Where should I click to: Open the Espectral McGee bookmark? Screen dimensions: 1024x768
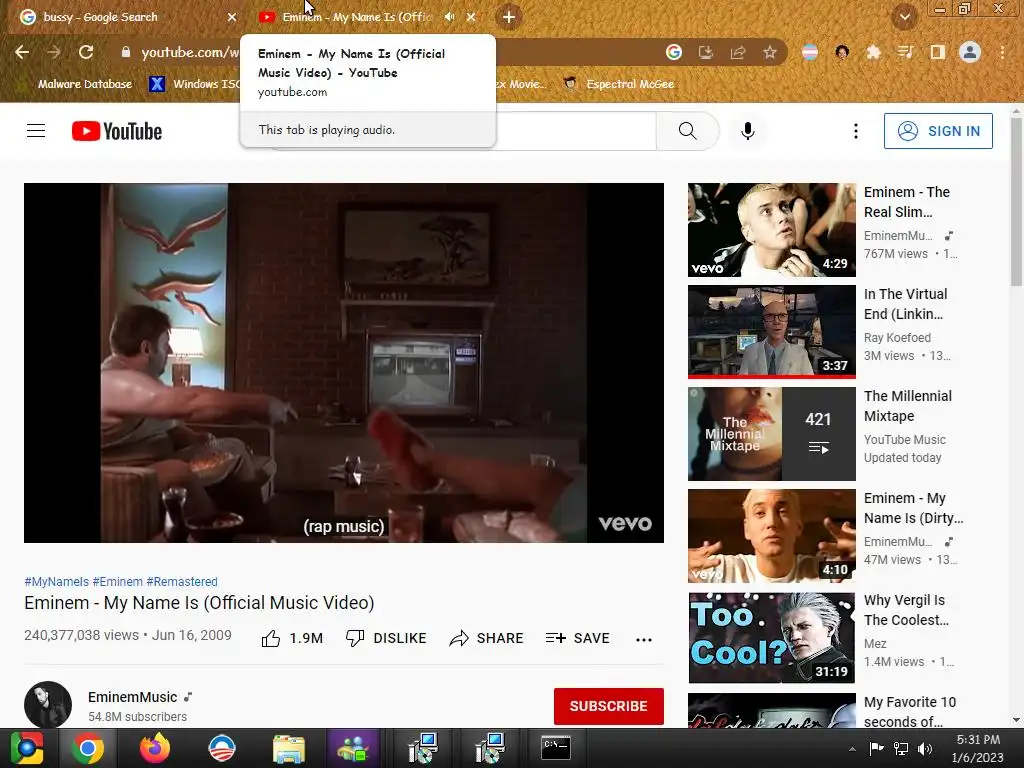(x=619, y=84)
